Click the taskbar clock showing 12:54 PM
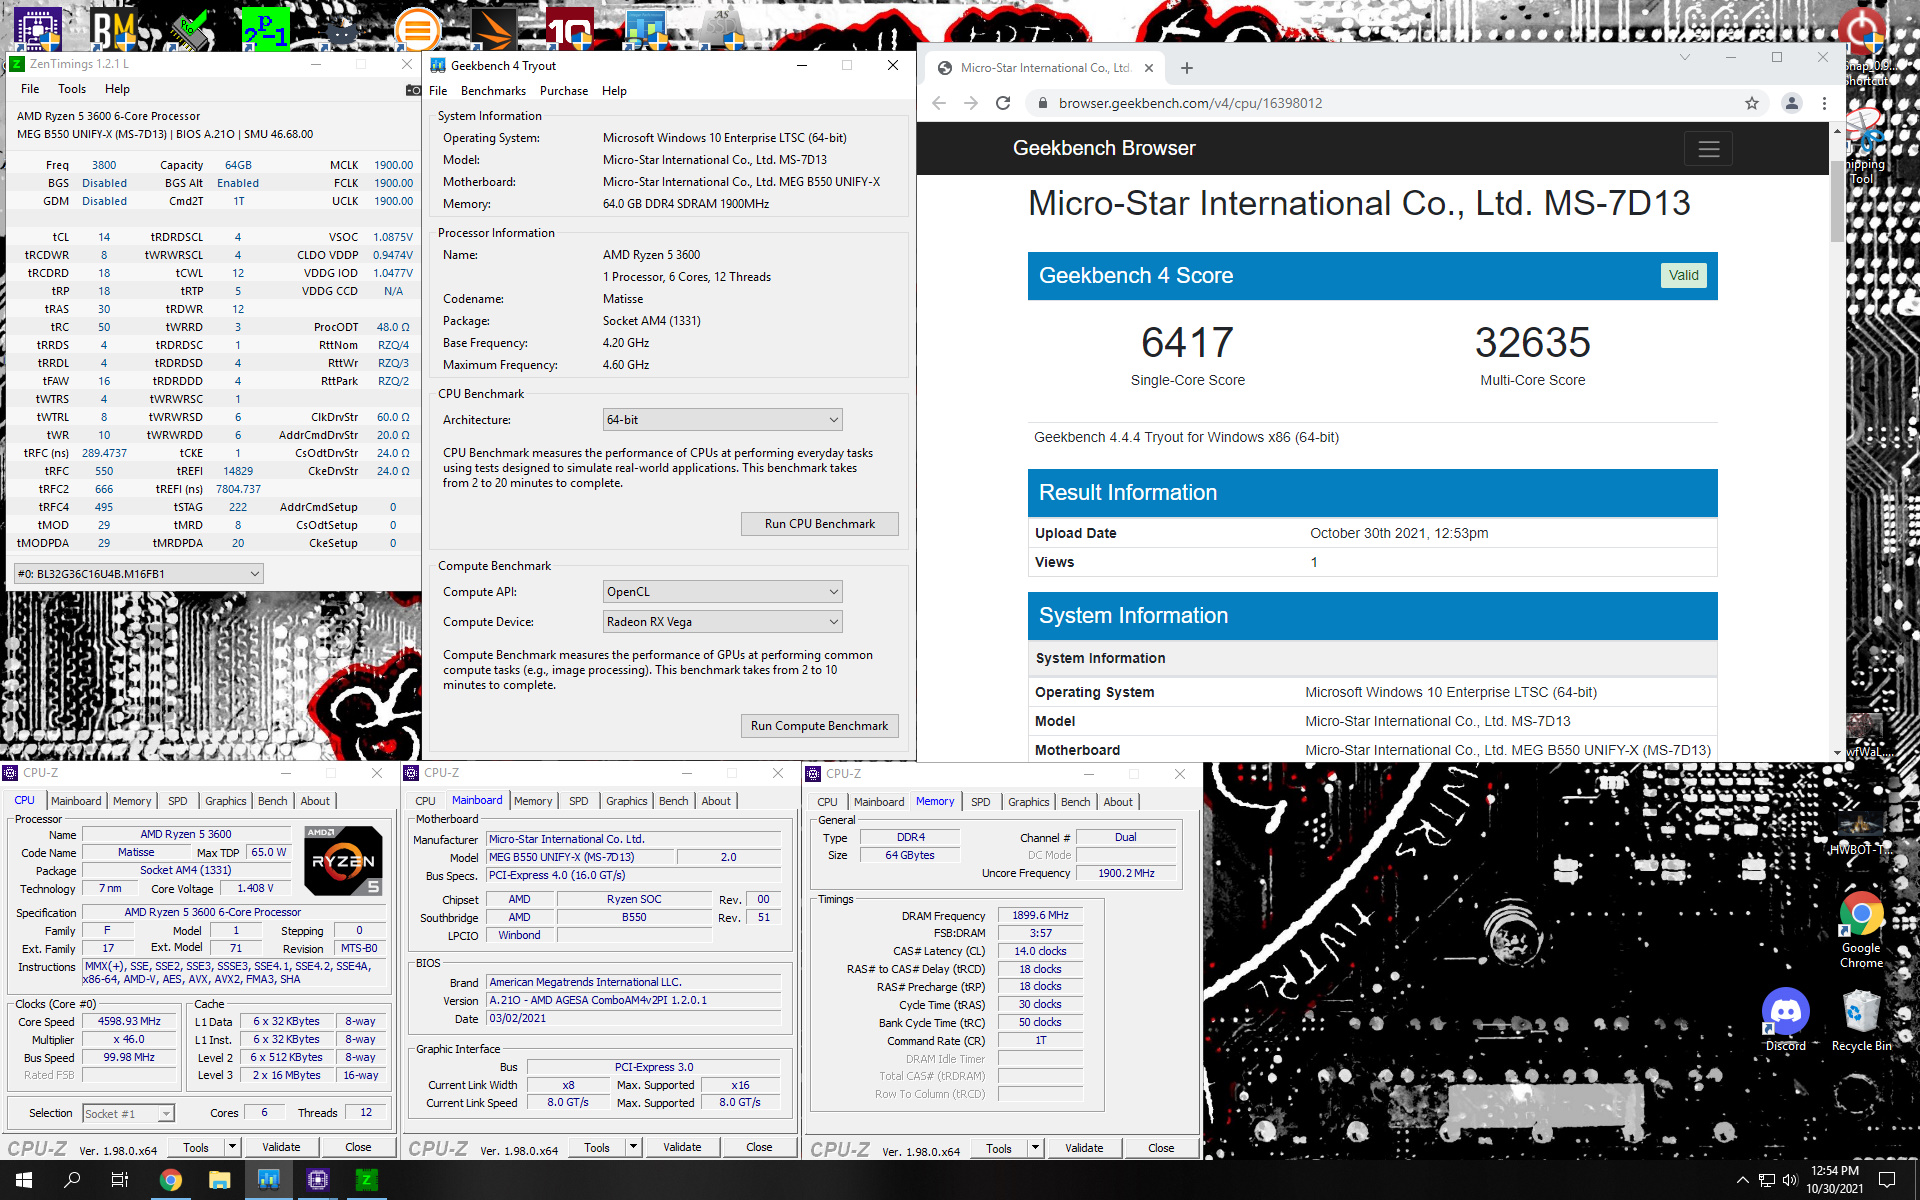Viewport: 1920px width, 1200px height. point(1834,1180)
